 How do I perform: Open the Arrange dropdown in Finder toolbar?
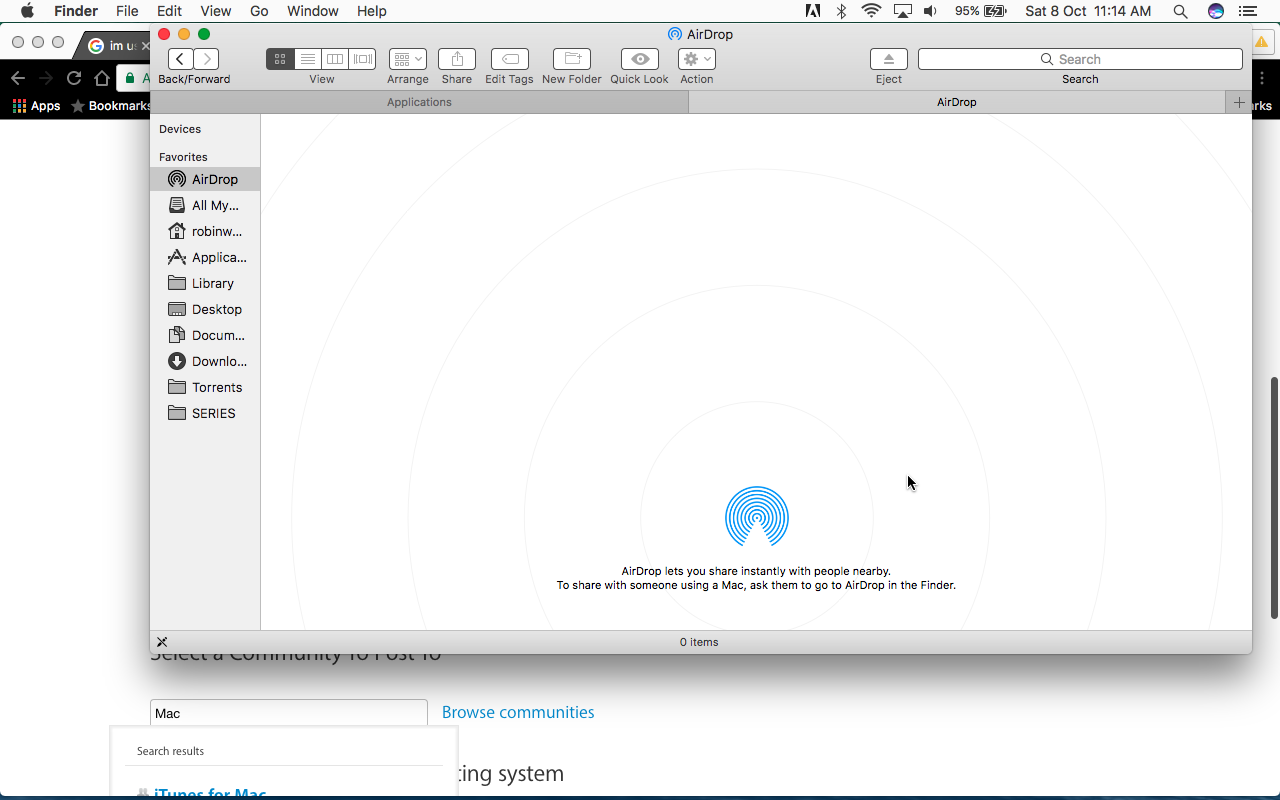click(408, 59)
